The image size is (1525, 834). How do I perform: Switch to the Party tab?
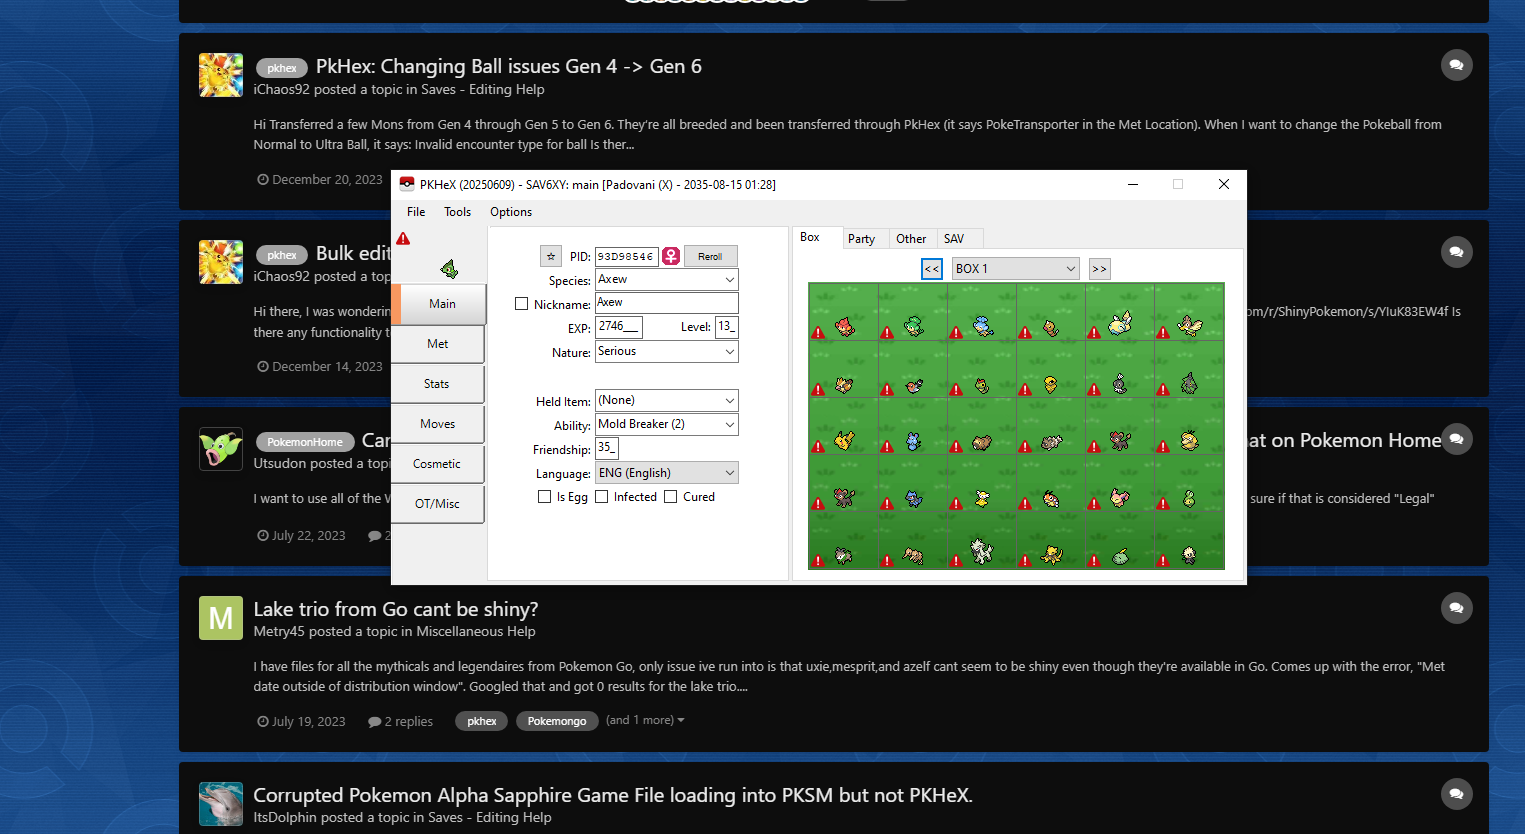pyautogui.click(x=861, y=239)
